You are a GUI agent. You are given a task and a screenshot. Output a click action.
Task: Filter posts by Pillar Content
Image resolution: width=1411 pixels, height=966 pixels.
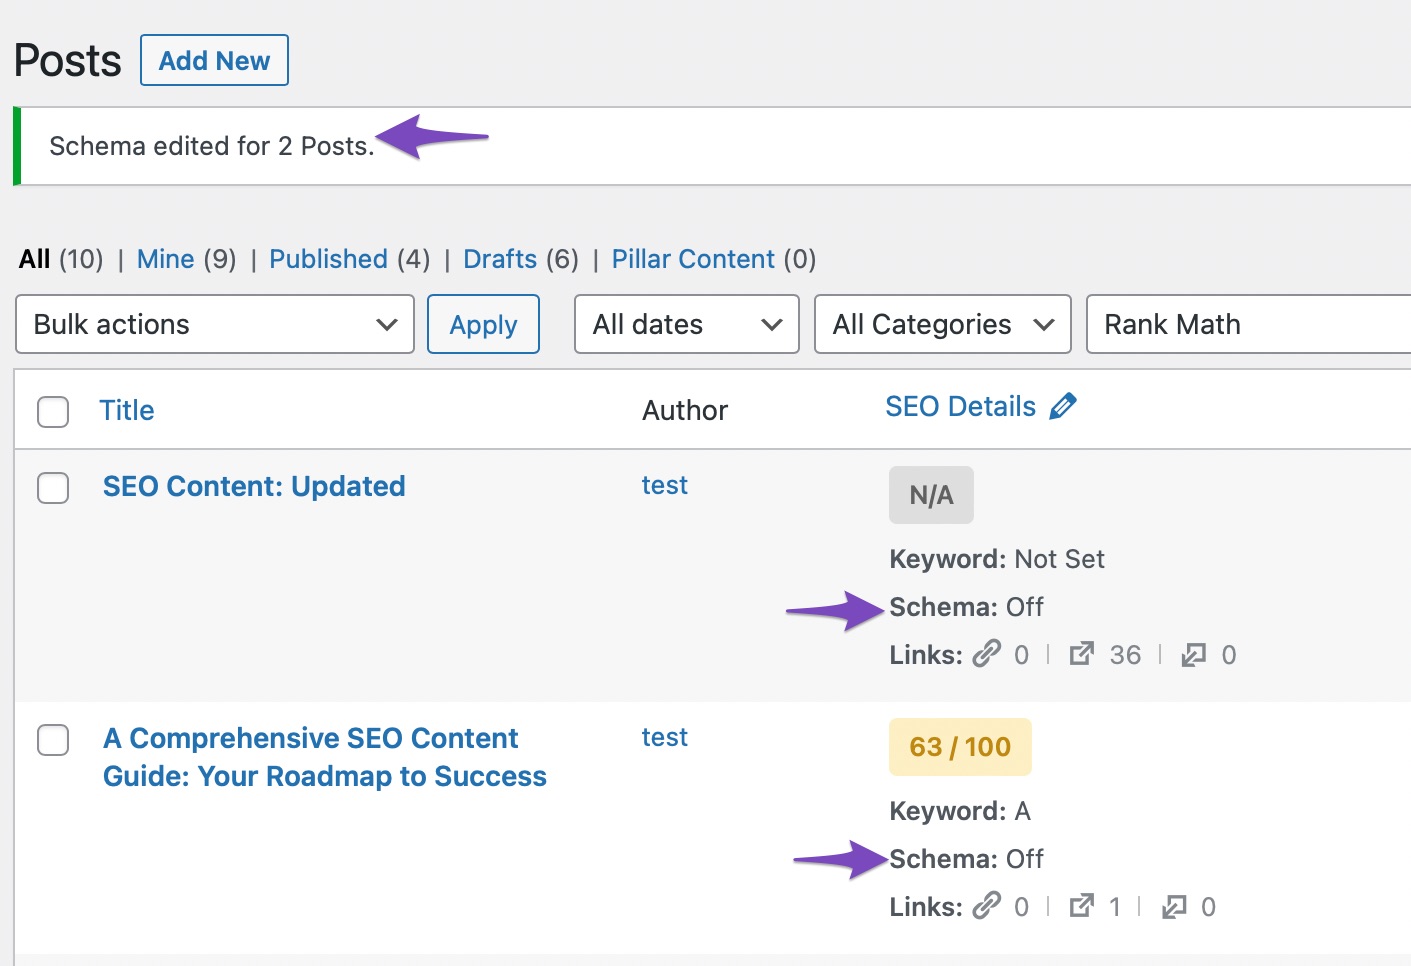(x=693, y=259)
